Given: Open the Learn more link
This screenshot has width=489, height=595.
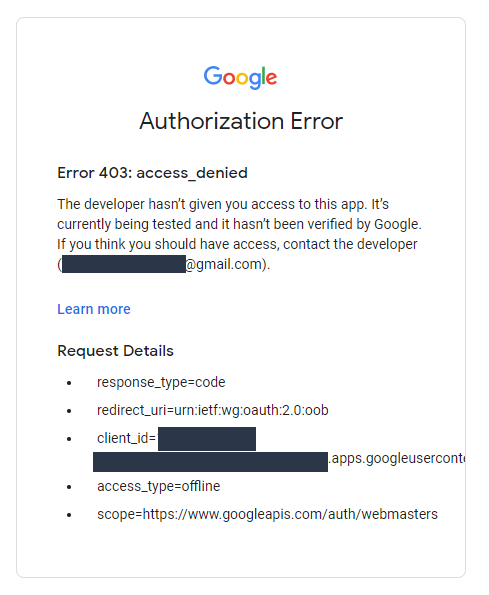Looking at the screenshot, I should (x=94, y=309).
